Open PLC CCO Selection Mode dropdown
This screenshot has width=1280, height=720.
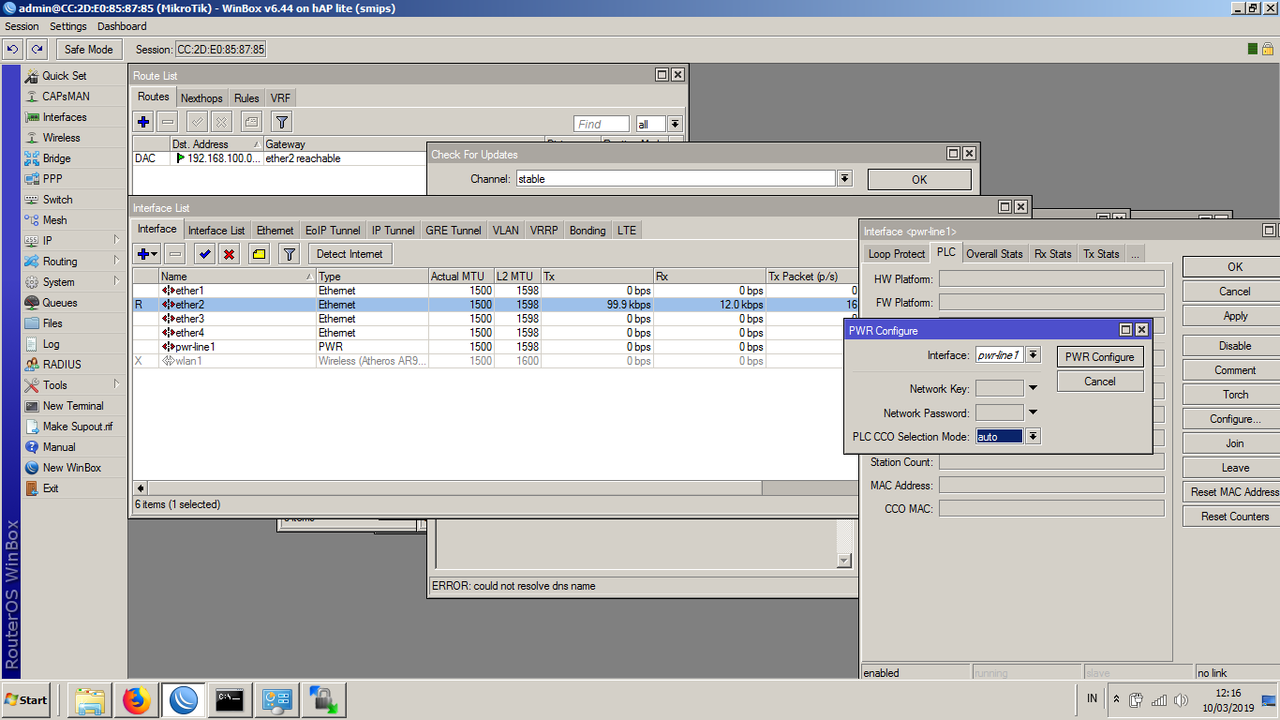click(x=1033, y=436)
